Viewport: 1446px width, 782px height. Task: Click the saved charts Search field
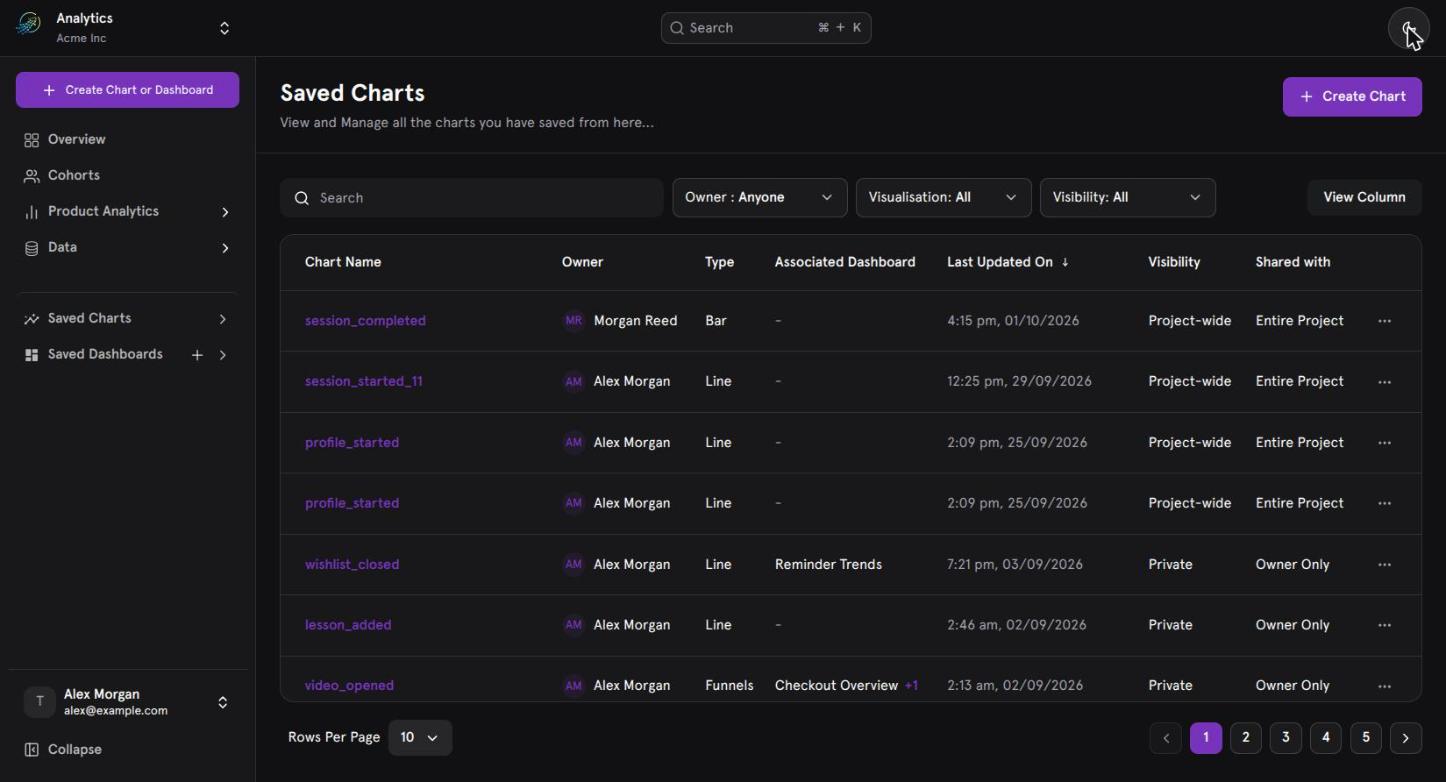471,198
